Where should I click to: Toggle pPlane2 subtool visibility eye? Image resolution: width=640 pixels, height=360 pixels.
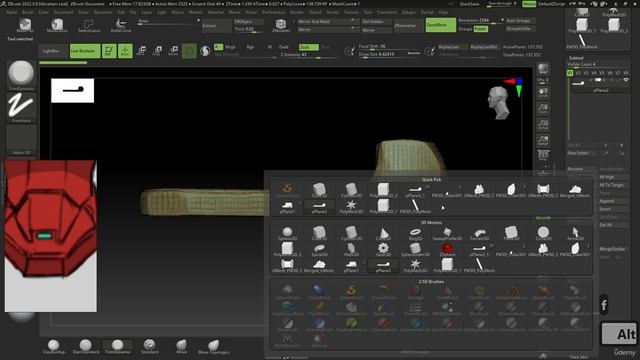626,80
